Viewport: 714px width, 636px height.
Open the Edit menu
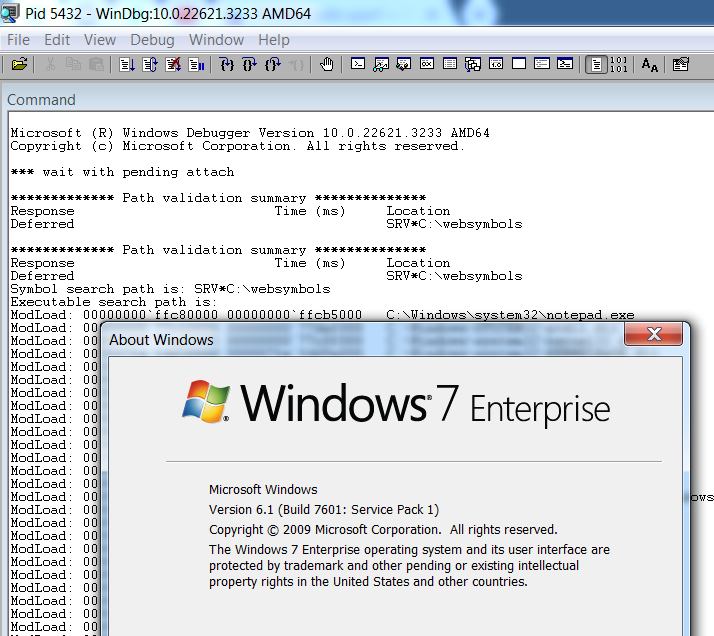click(57, 40)
